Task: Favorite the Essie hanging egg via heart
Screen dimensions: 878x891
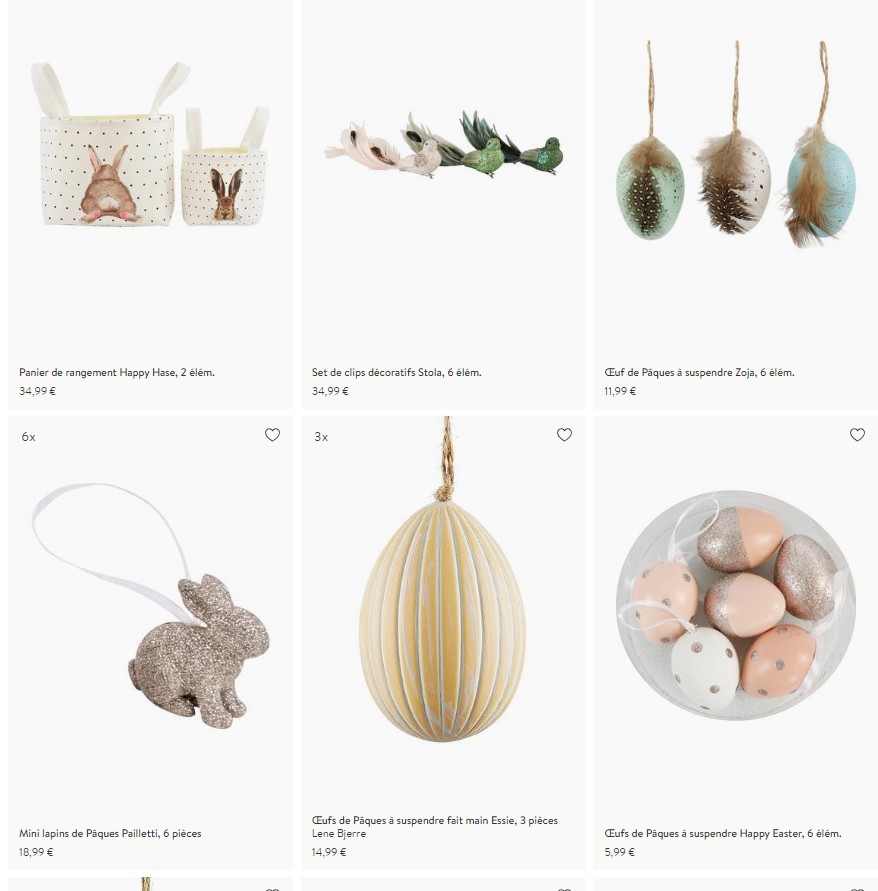Action: point(564,435)
